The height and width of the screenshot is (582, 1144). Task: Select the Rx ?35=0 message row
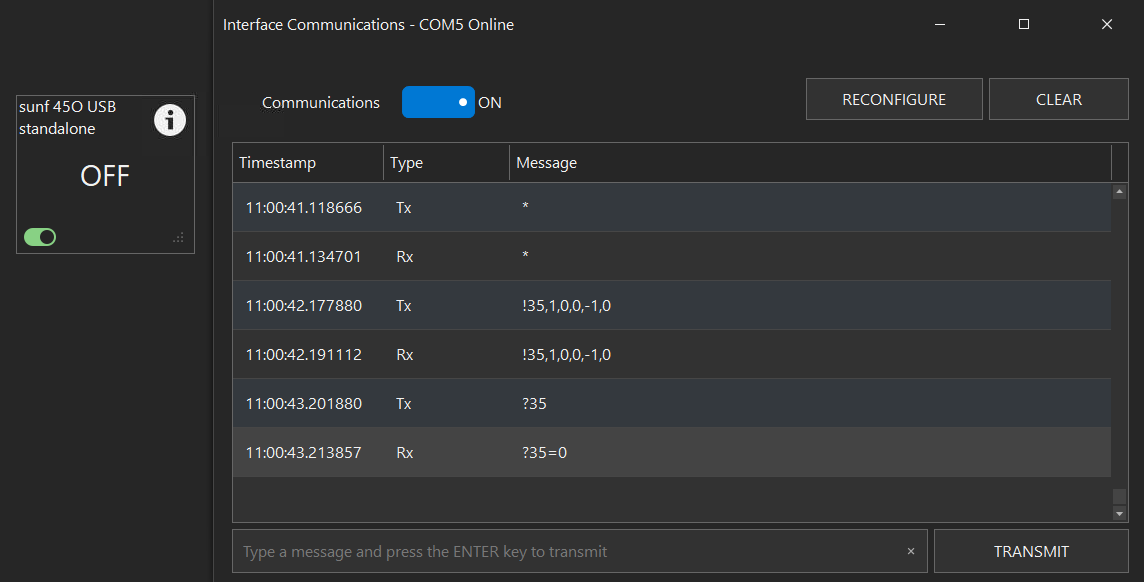pyautogui.click(x=671, y=452)
